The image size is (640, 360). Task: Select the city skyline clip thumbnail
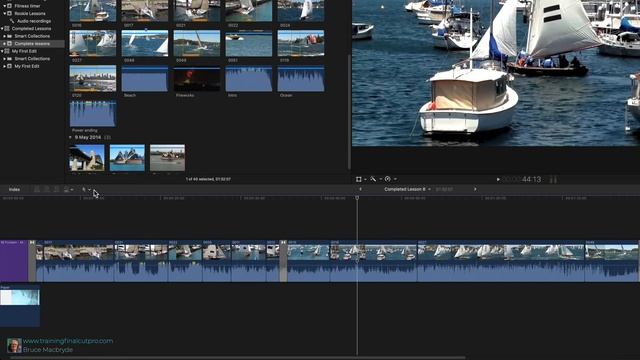93,79
